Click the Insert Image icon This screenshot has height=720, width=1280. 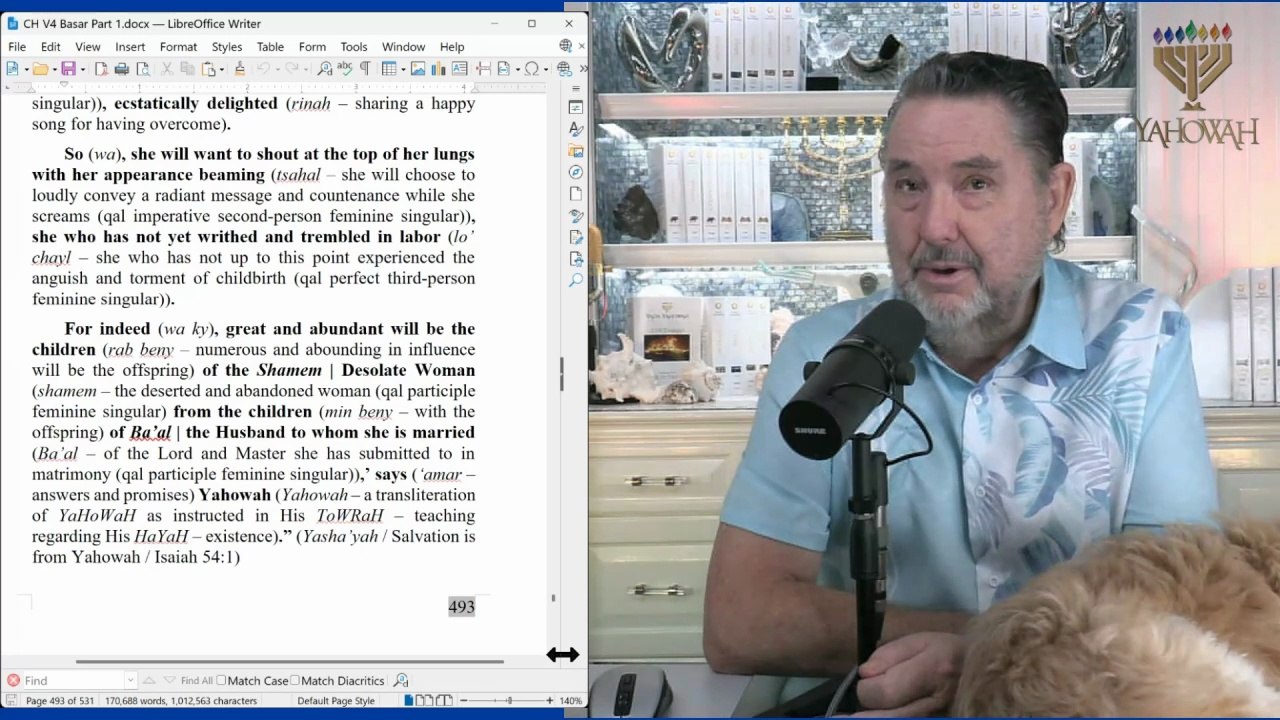(418, 68)
